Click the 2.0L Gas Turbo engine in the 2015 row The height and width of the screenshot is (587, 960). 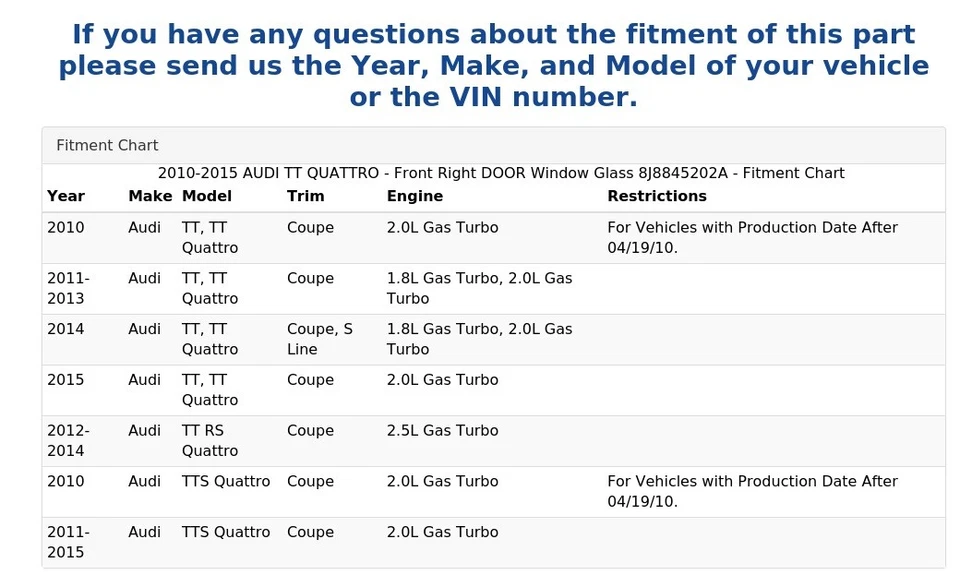pos(442,381)
